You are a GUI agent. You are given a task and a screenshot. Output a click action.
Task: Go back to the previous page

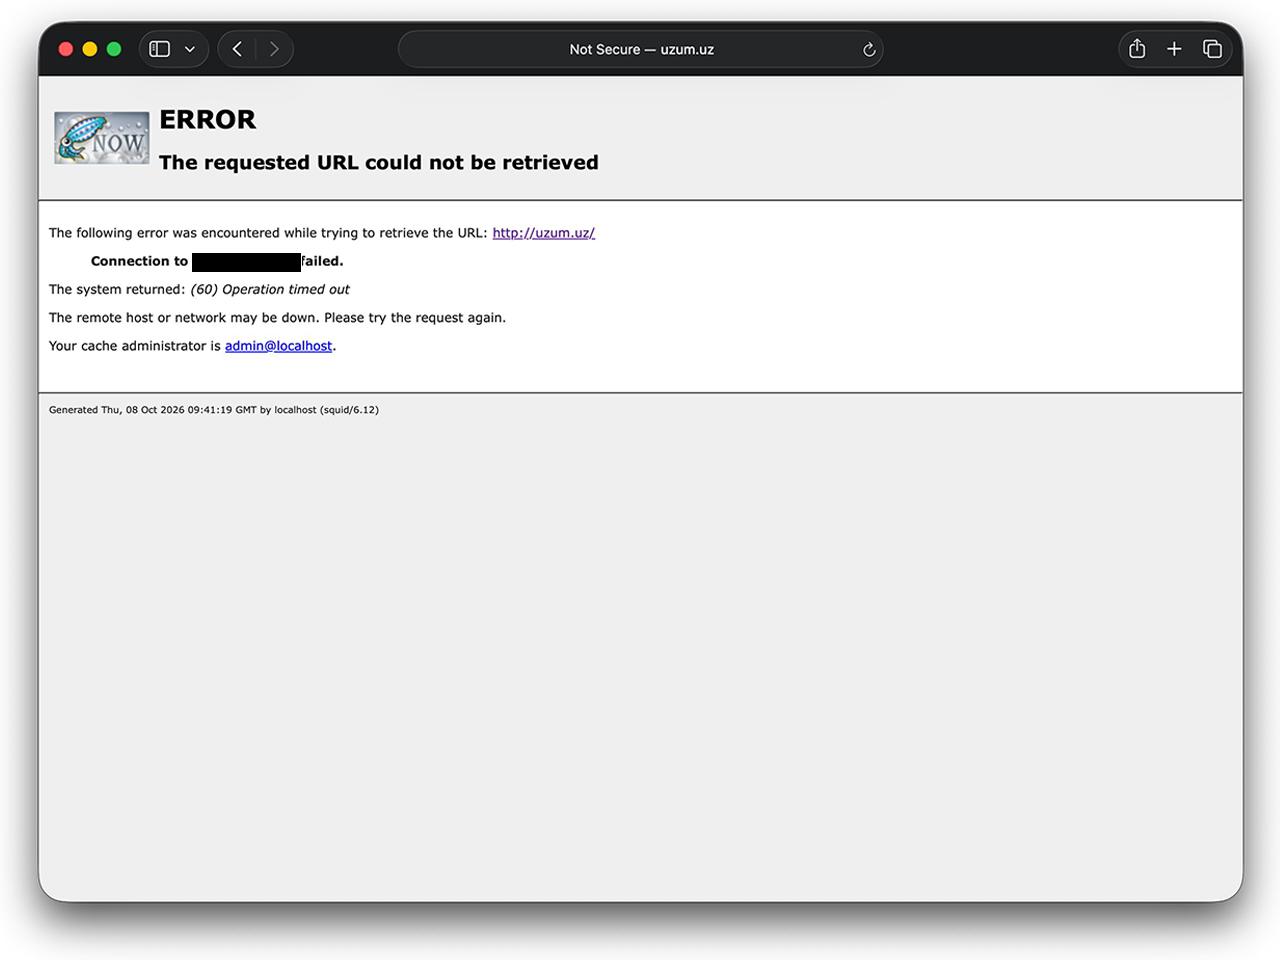pyautogui.click(x=237, y=49)
